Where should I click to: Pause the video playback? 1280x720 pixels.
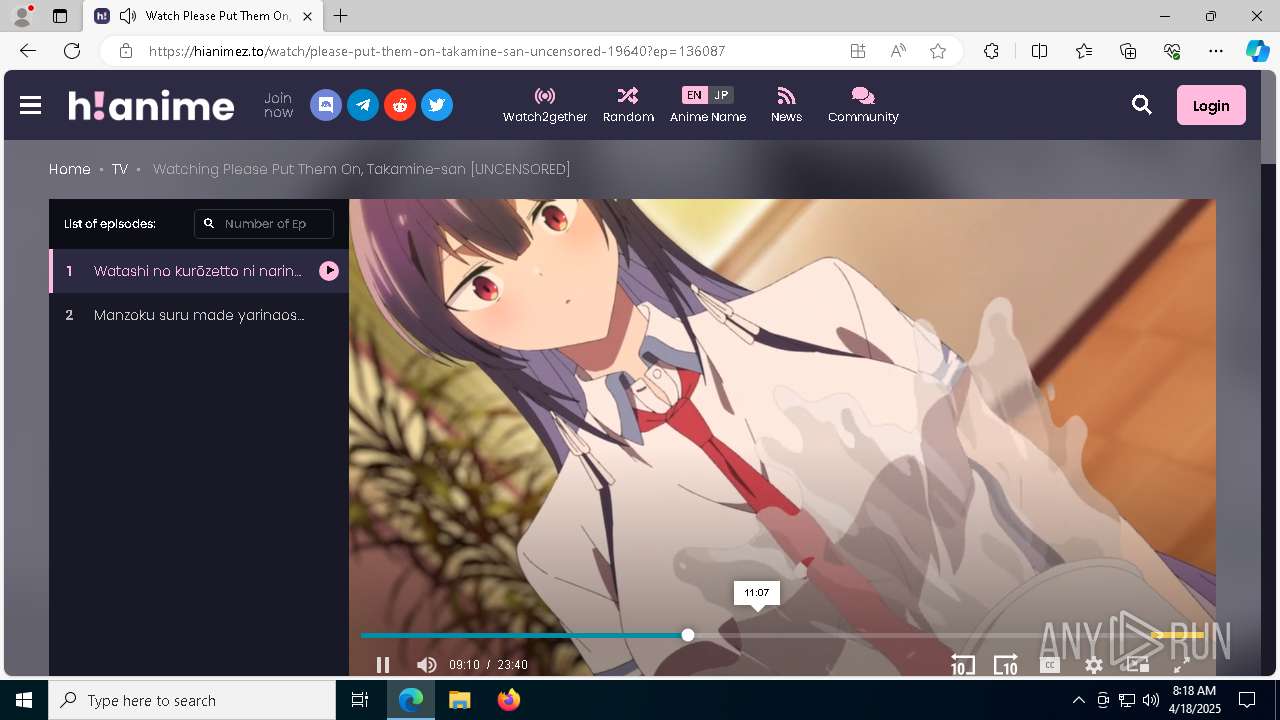[383, 665]
